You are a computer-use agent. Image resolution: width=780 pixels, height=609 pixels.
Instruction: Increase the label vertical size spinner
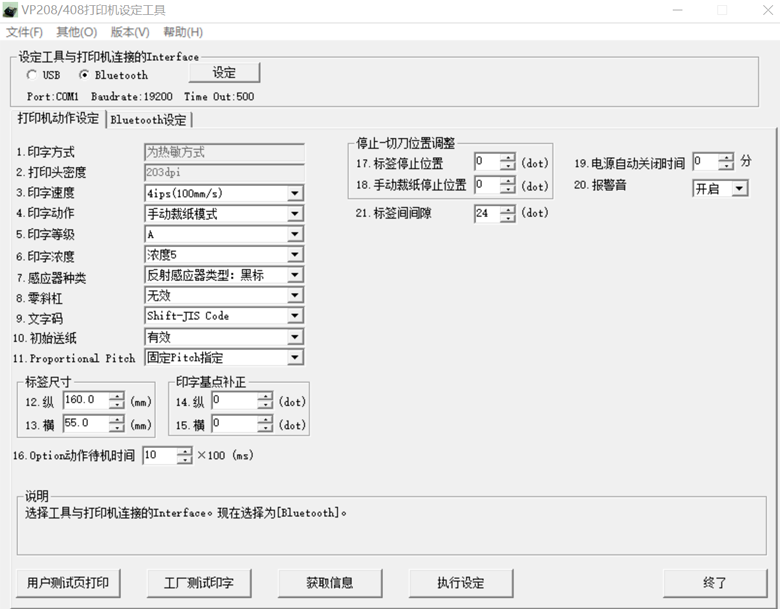click(x=116, y=396)
